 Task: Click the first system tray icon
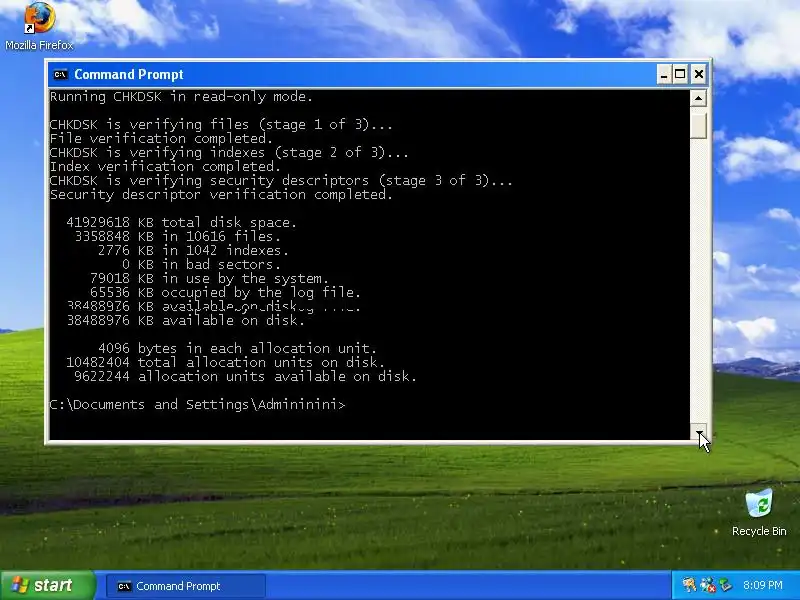(x=689, y=585)
